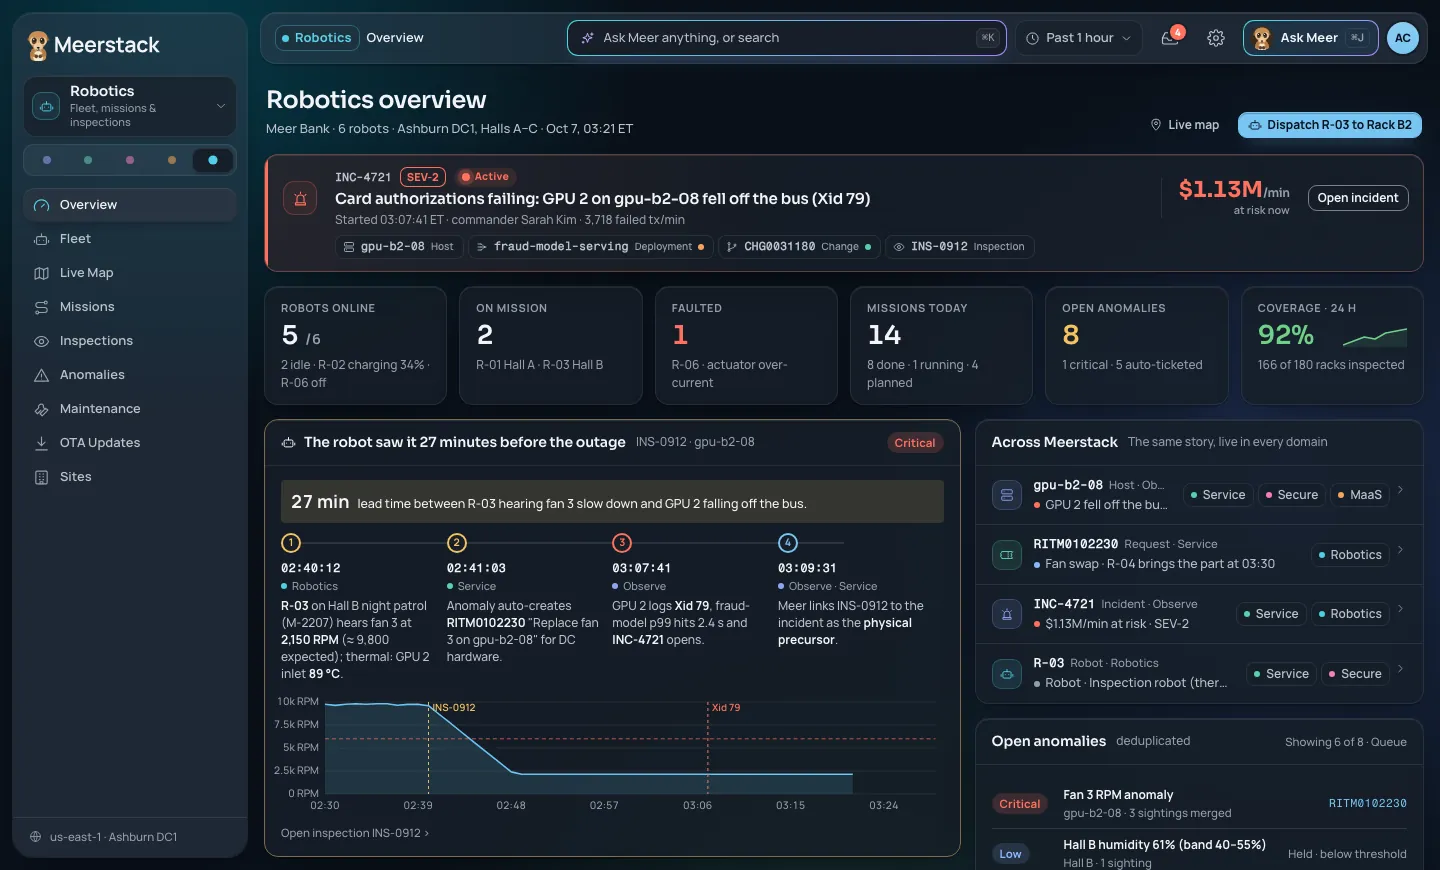Screen dimensions: 1440x870
Task: Click the Inspections eye icon in sidebar
Action: [42, 341]
